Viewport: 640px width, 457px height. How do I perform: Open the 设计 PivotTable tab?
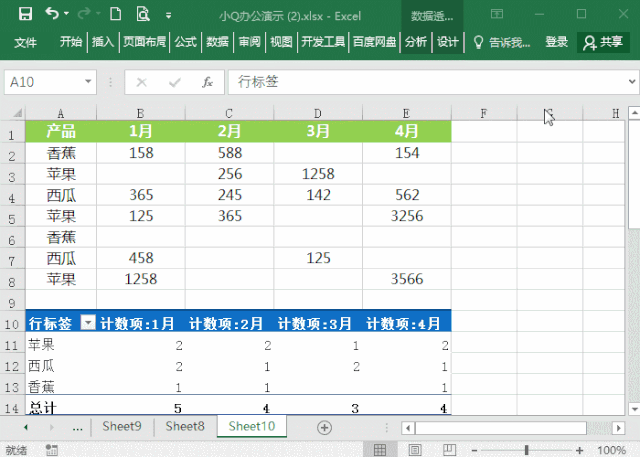click(447, 42)
